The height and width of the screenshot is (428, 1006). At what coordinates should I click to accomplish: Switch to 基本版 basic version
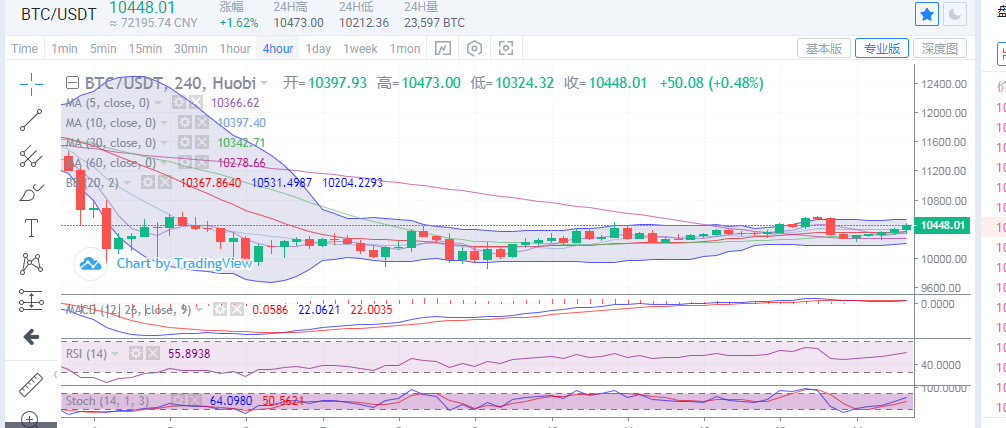click(824, 48)
